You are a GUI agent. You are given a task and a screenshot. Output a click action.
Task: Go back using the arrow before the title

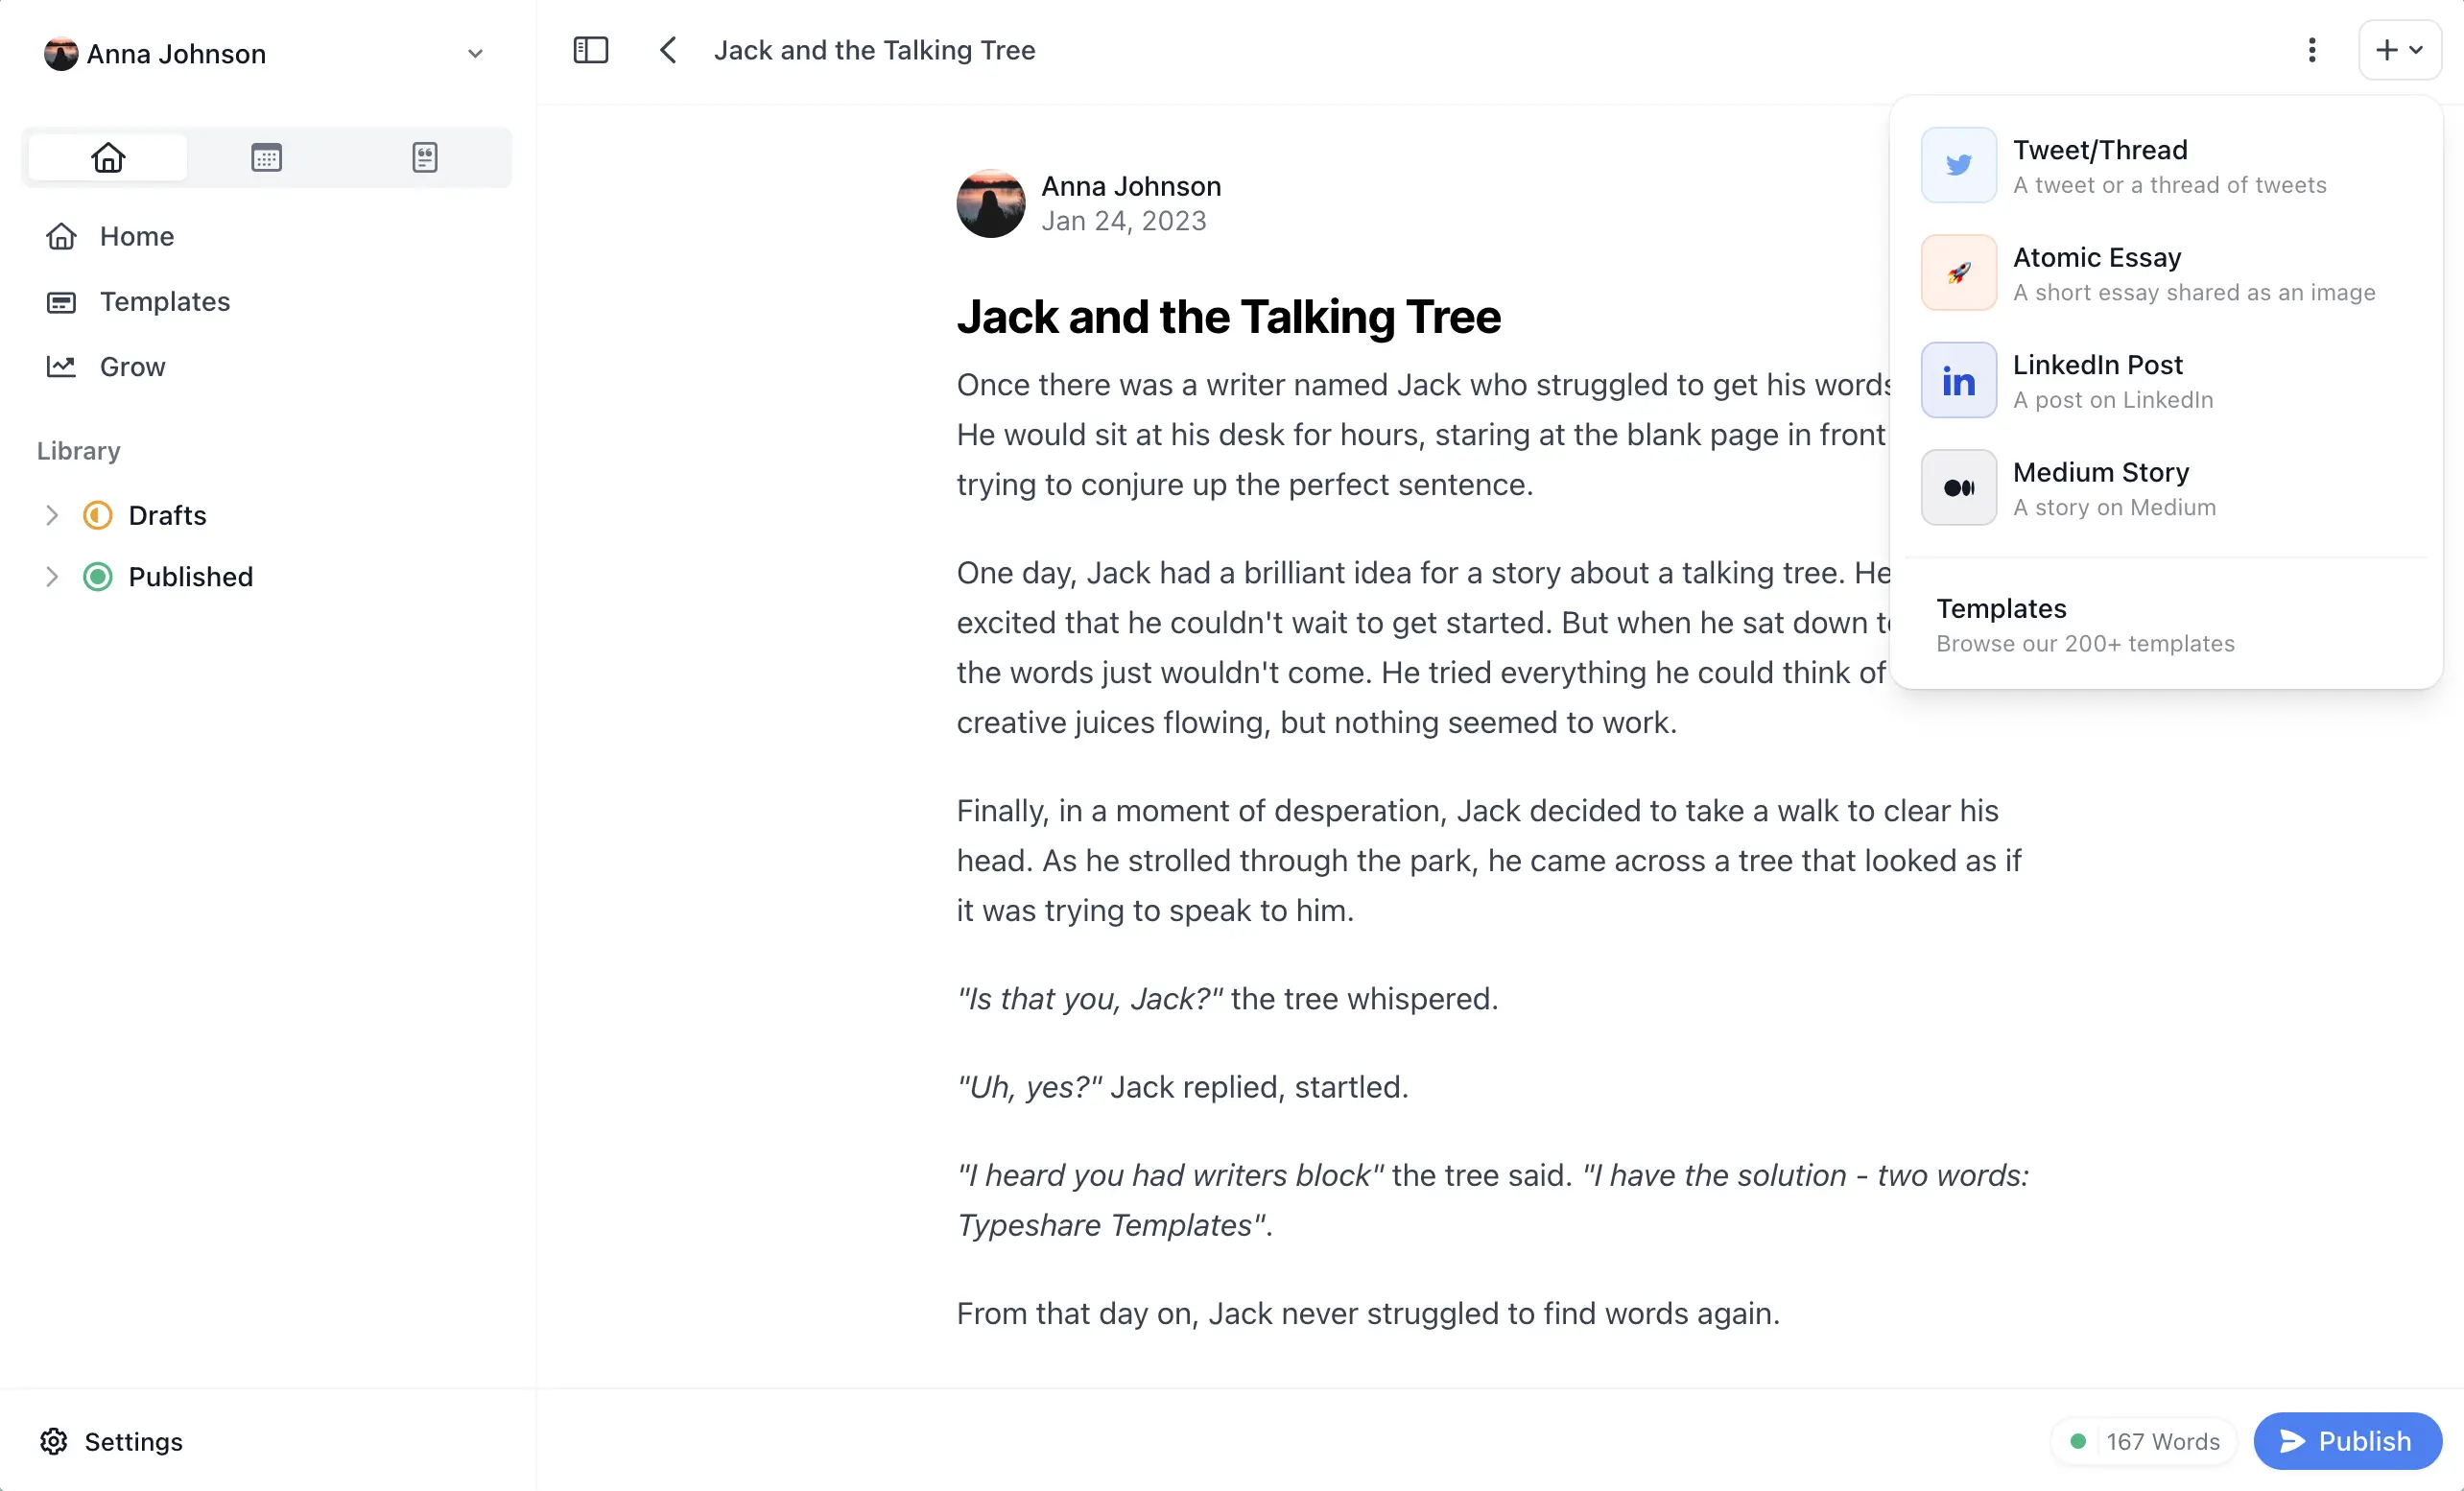click(667, 50)
